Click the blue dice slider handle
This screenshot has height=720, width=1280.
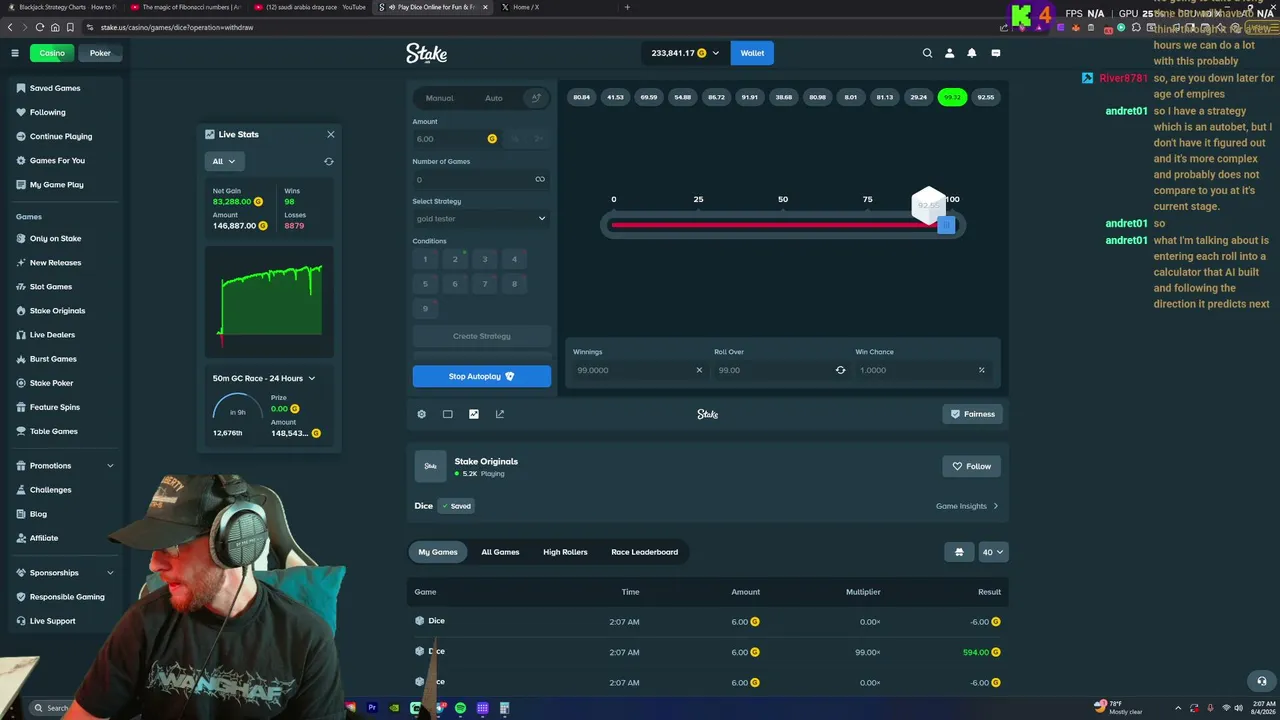click(946, 225)
